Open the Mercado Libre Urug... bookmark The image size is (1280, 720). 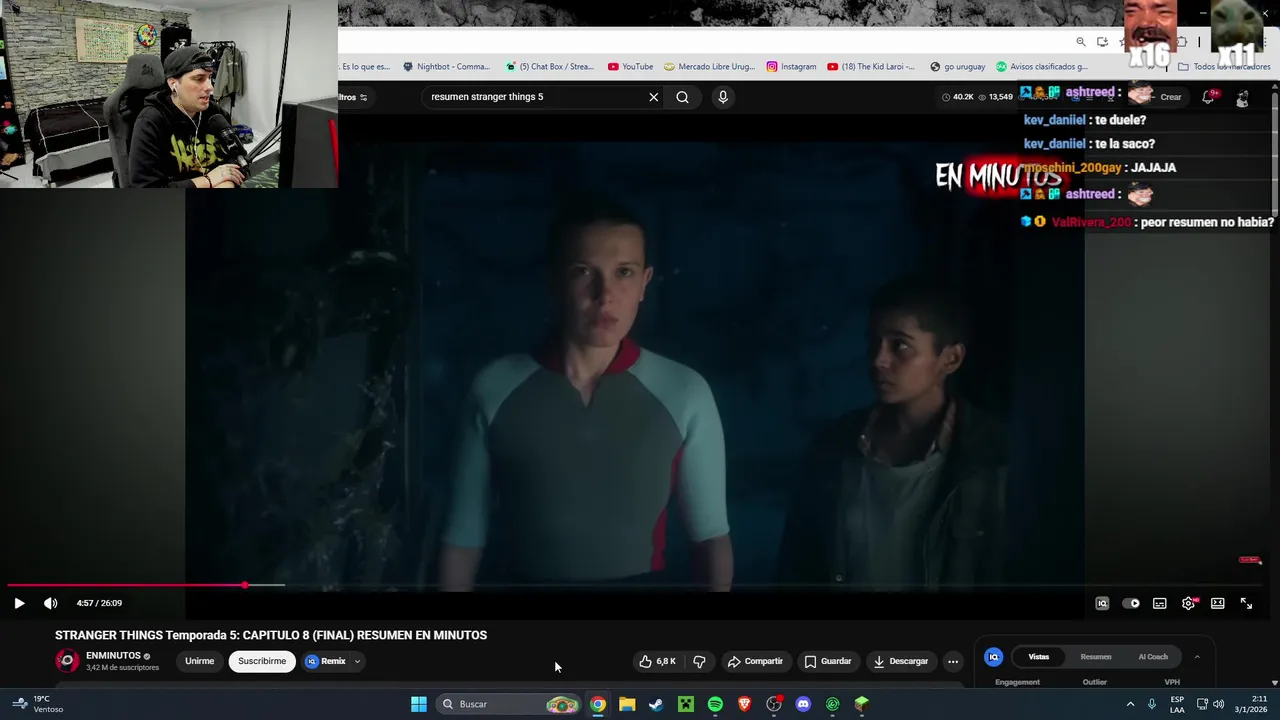coord(709,67)
